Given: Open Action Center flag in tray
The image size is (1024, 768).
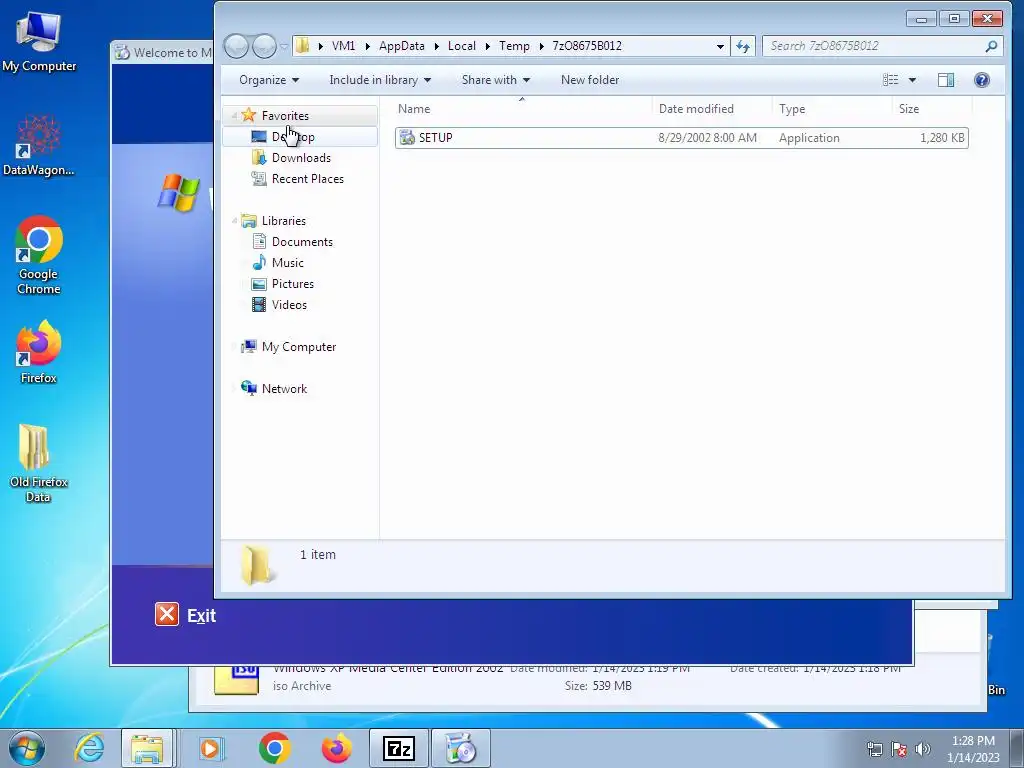Looking at the screenshot, I should [899, 749].
